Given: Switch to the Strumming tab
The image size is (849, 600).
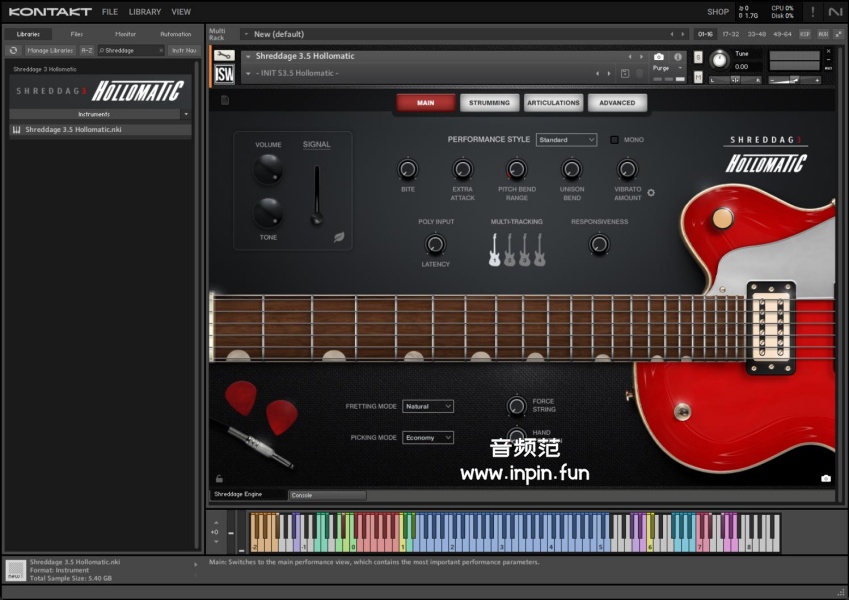Looking at the screenshot, I should [490, 102].
